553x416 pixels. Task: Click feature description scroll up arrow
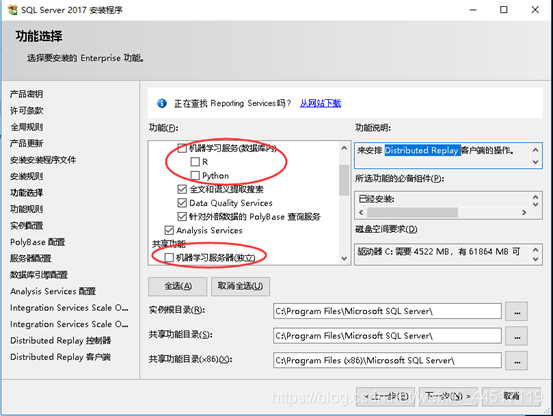[x=535, y=150]
